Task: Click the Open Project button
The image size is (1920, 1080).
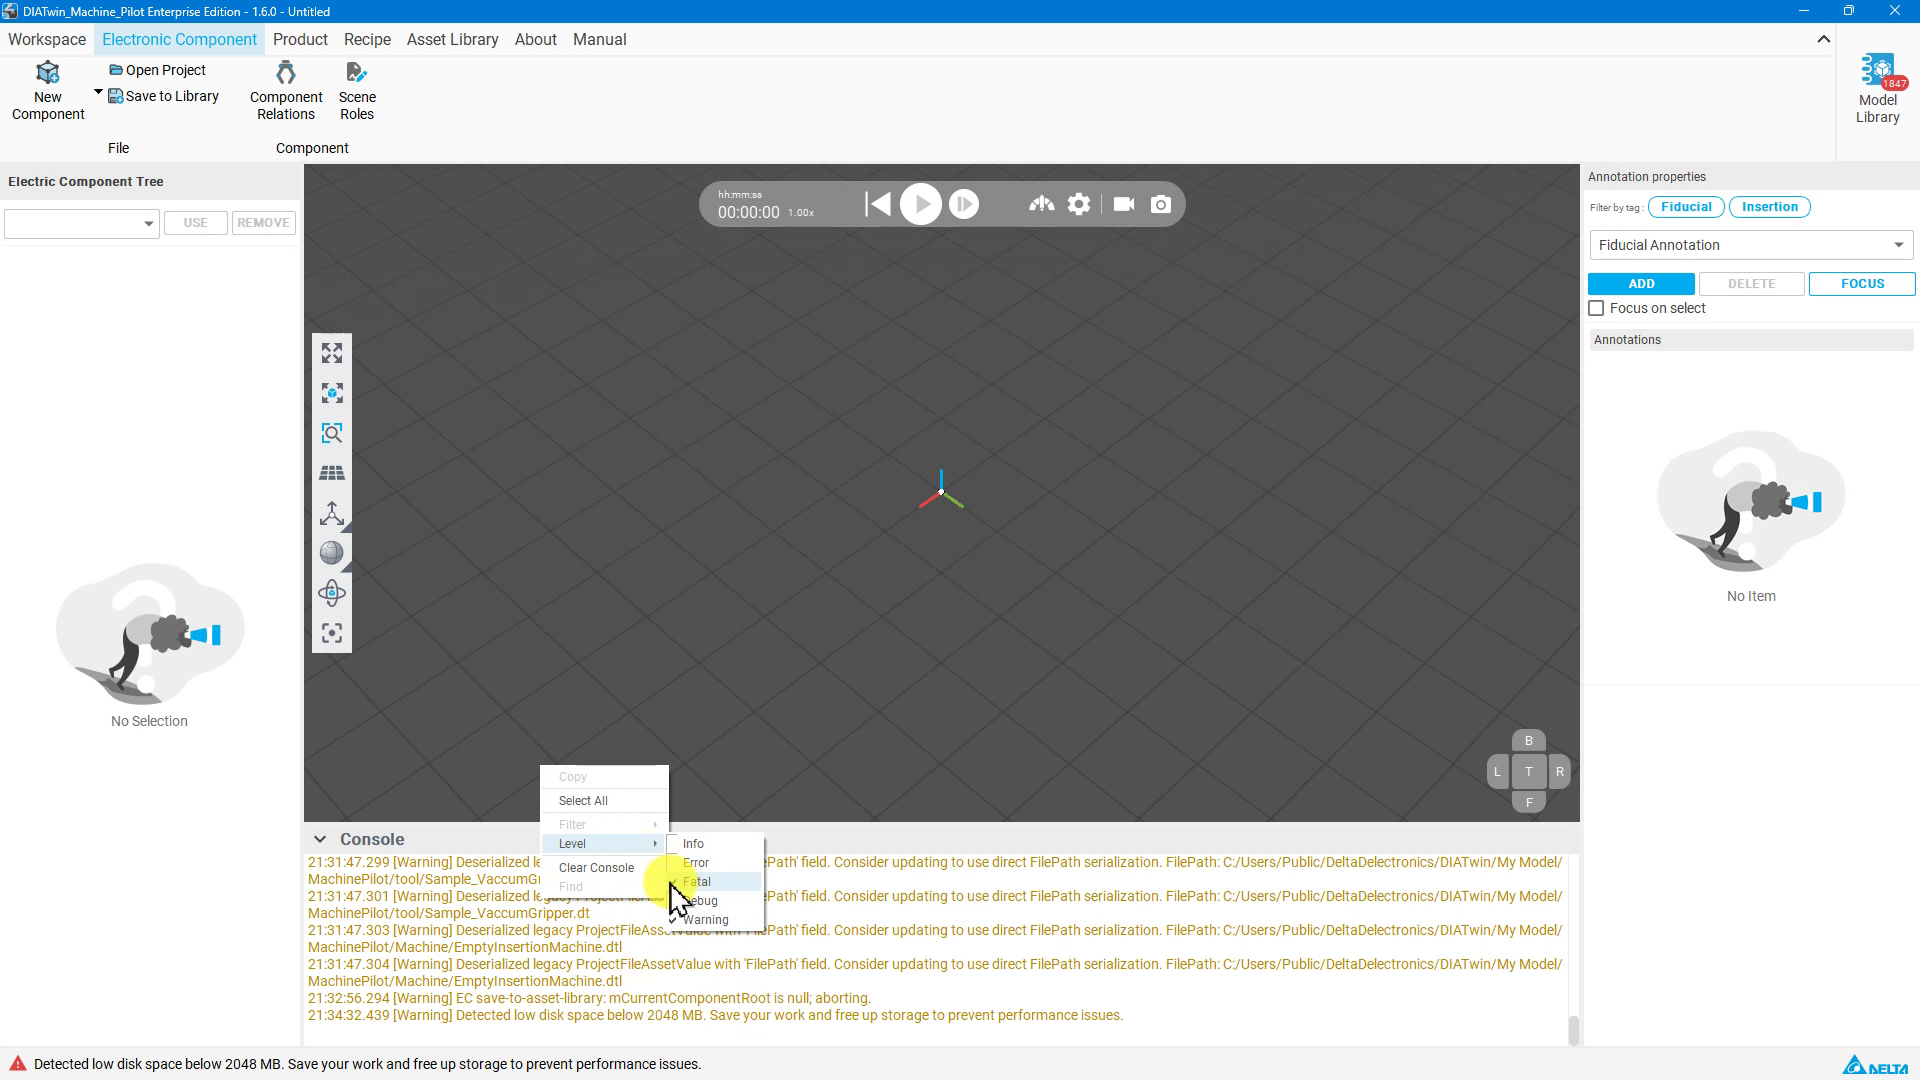Action: 157,70
